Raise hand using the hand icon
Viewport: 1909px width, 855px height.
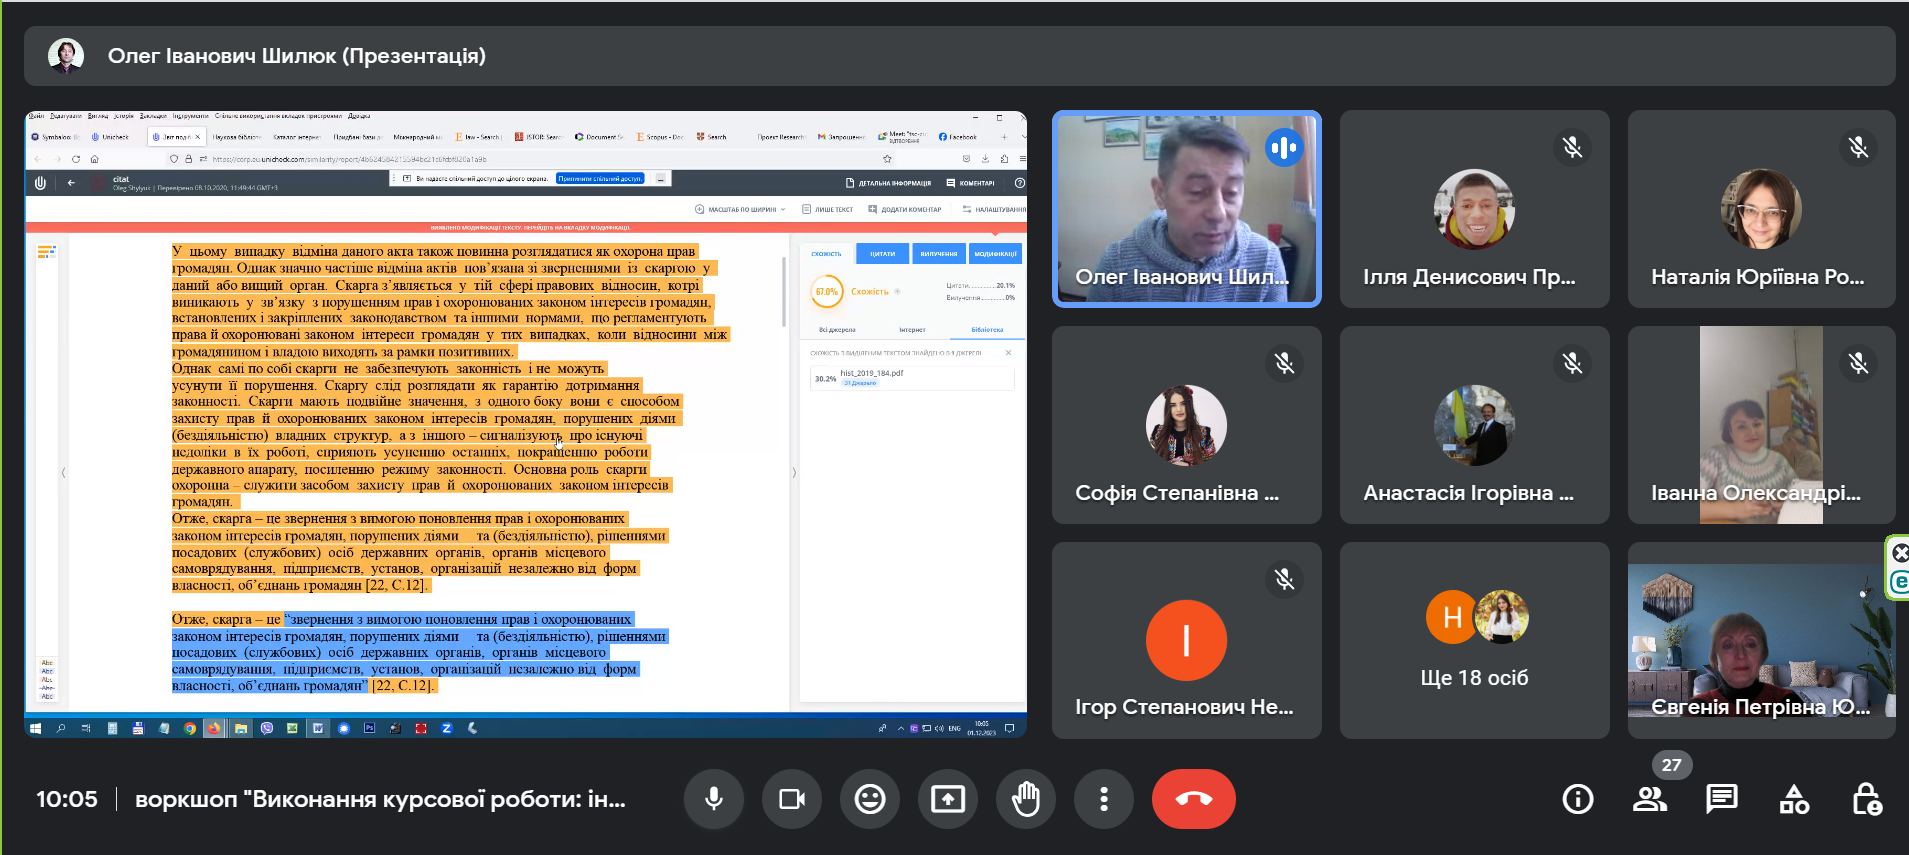1026,799
